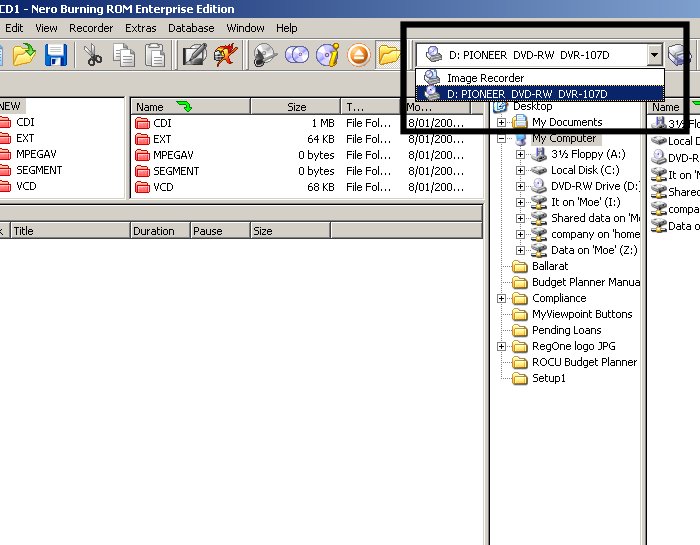Expand the 3½ Floppy (A:) node
Viewport: 700px width, 545px height.
coord(520,154)
